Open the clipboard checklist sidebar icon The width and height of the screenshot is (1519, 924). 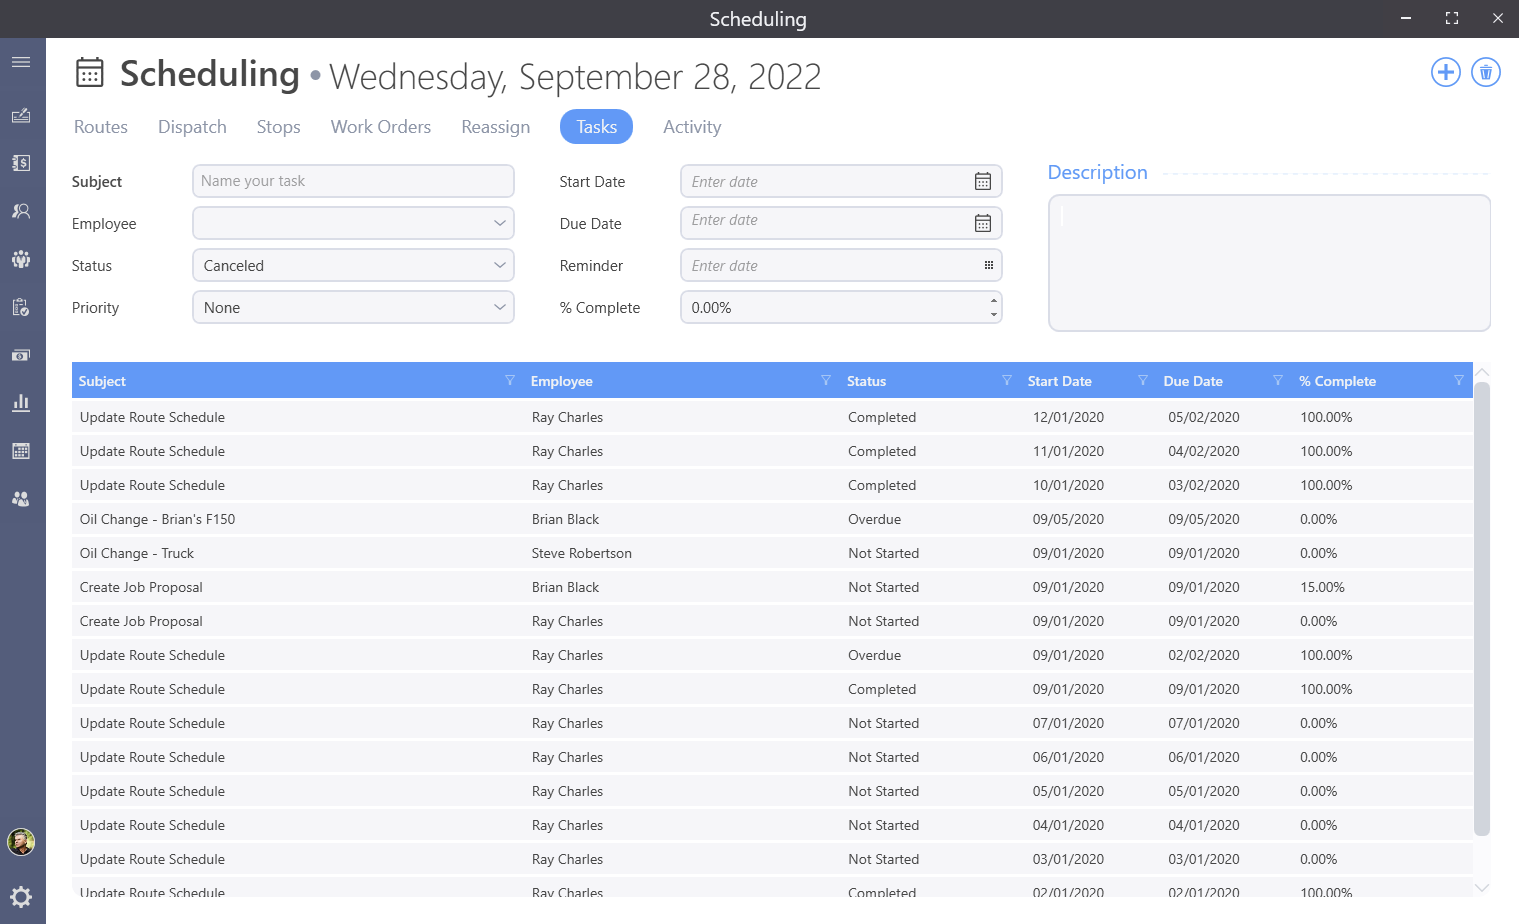(x=21, y=307)
